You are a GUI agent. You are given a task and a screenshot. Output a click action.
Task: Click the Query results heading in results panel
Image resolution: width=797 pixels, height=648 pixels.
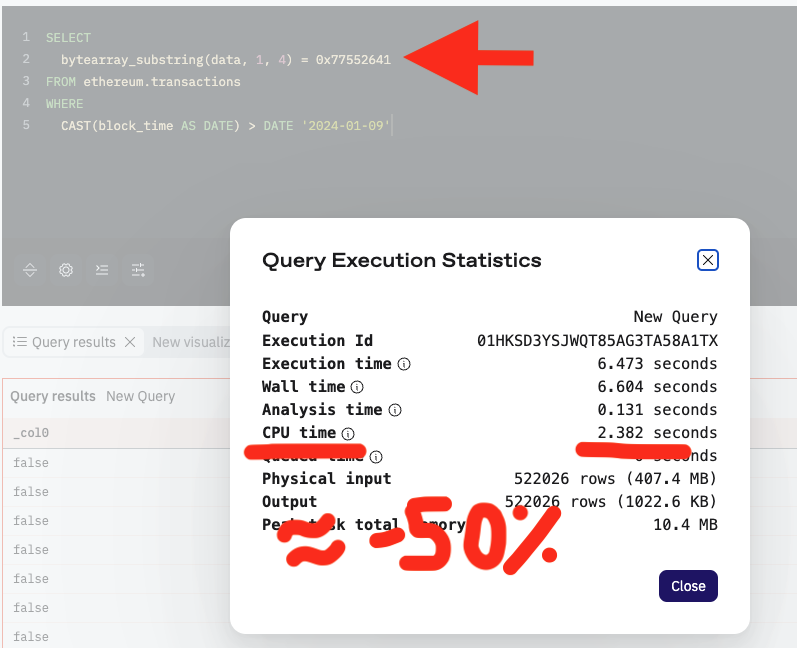click(x=53, y=396)
